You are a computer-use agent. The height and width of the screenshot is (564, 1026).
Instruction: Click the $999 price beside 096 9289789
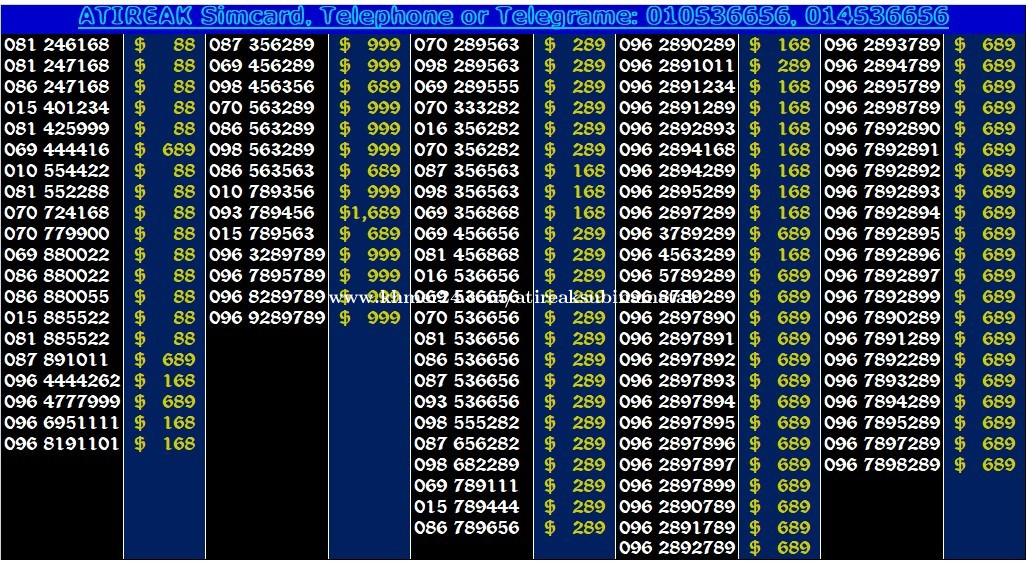[x=370, y=317]
